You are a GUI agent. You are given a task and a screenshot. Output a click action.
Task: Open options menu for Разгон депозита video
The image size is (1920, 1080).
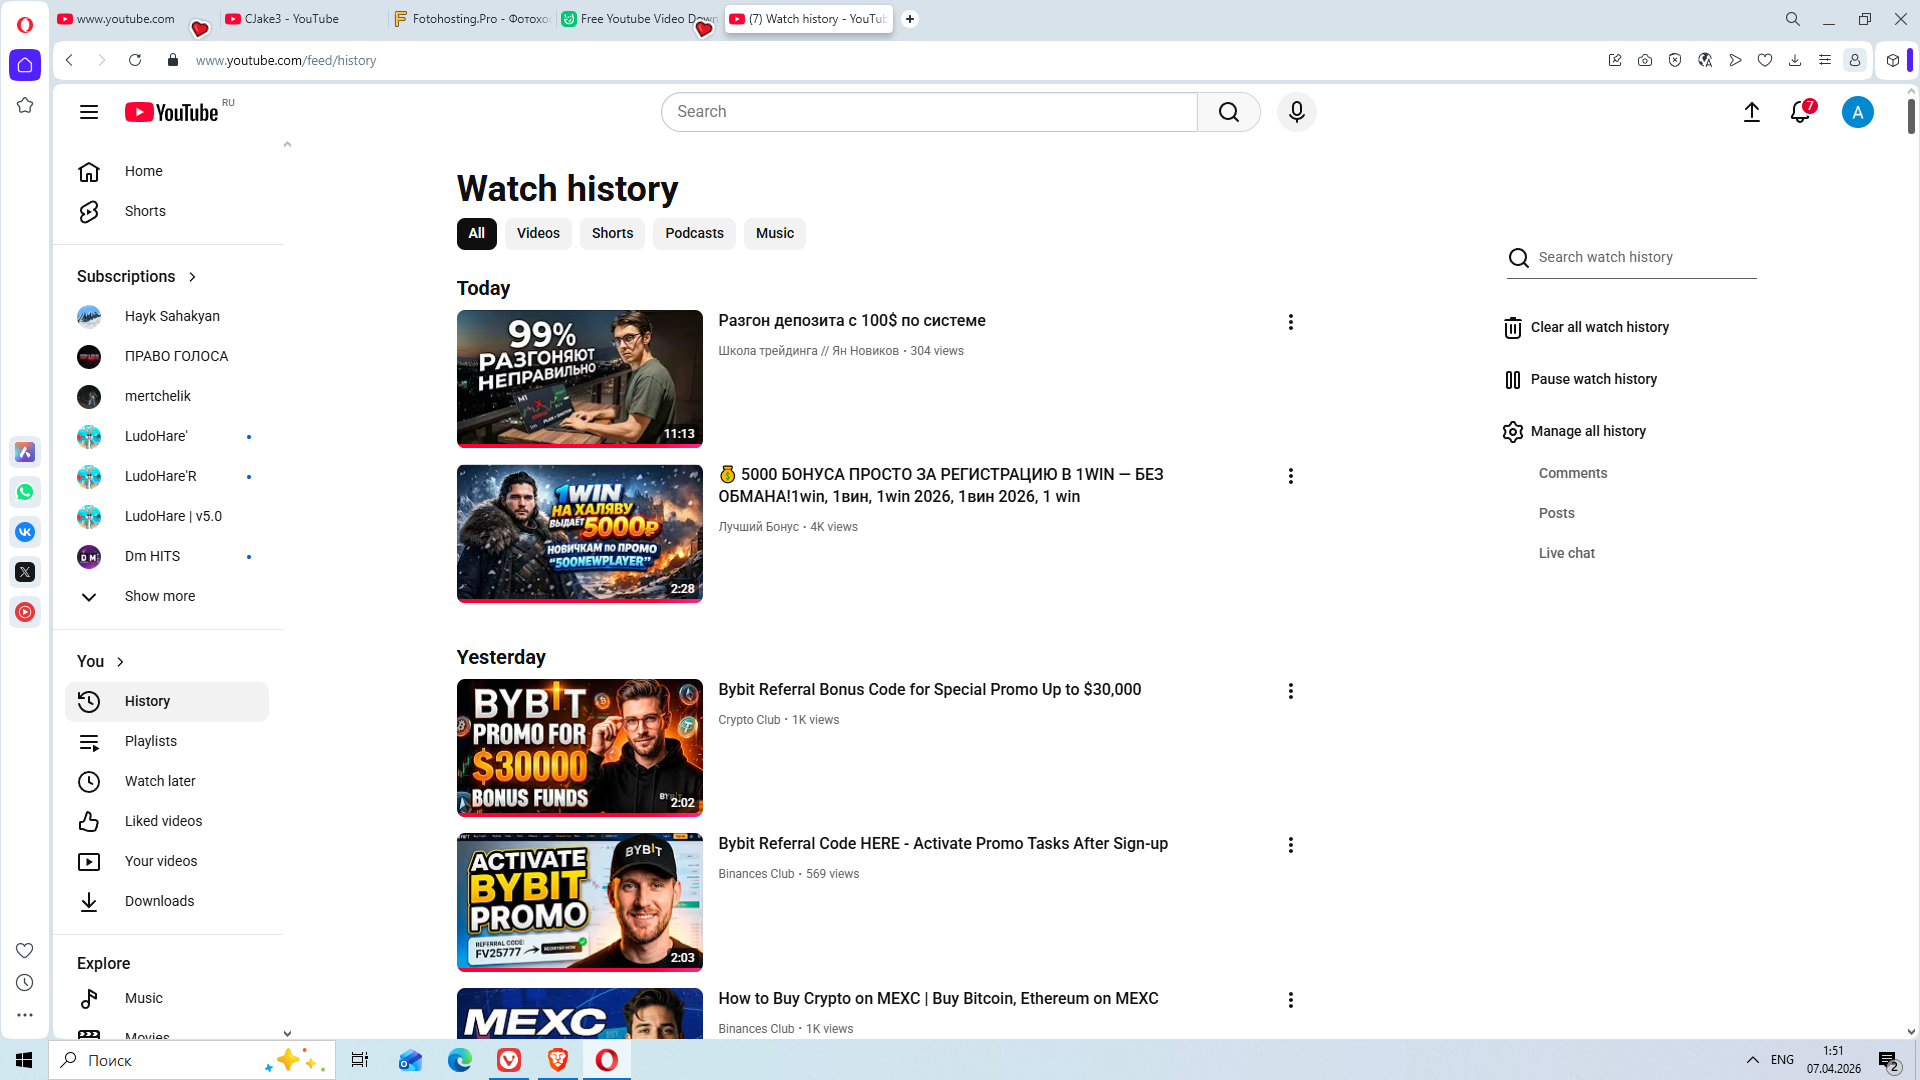(1290, 322)
